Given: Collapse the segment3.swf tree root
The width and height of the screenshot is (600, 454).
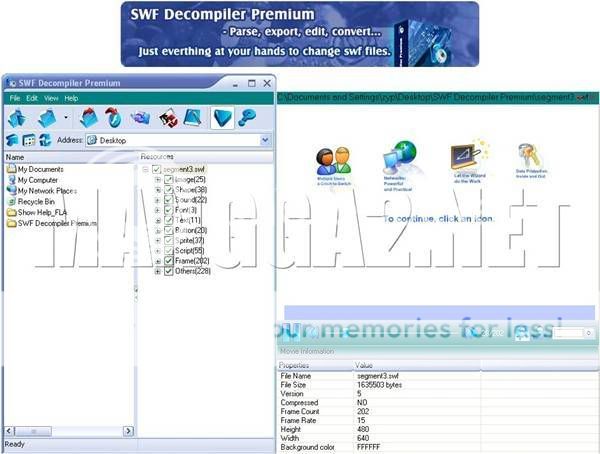Looking at the screenshot, I should tap(145, 169).
